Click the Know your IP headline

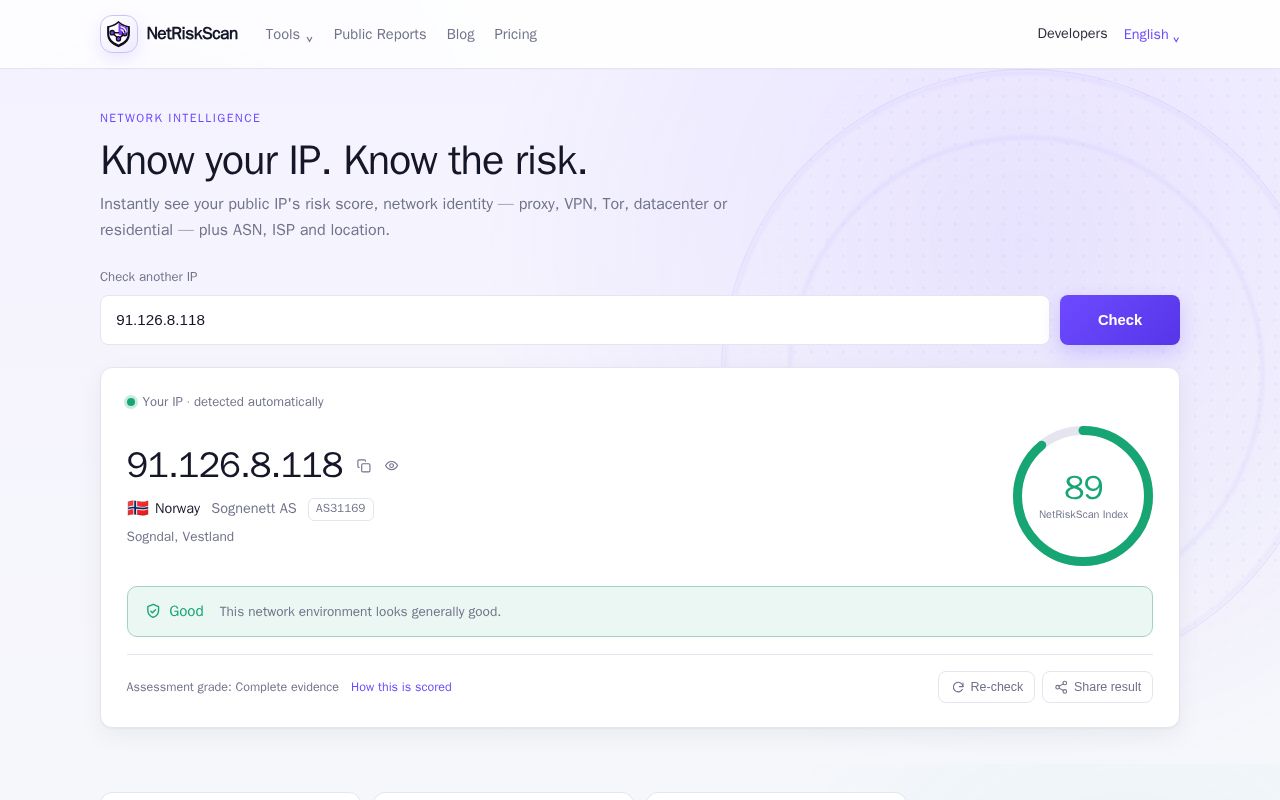tap(344, 160)
